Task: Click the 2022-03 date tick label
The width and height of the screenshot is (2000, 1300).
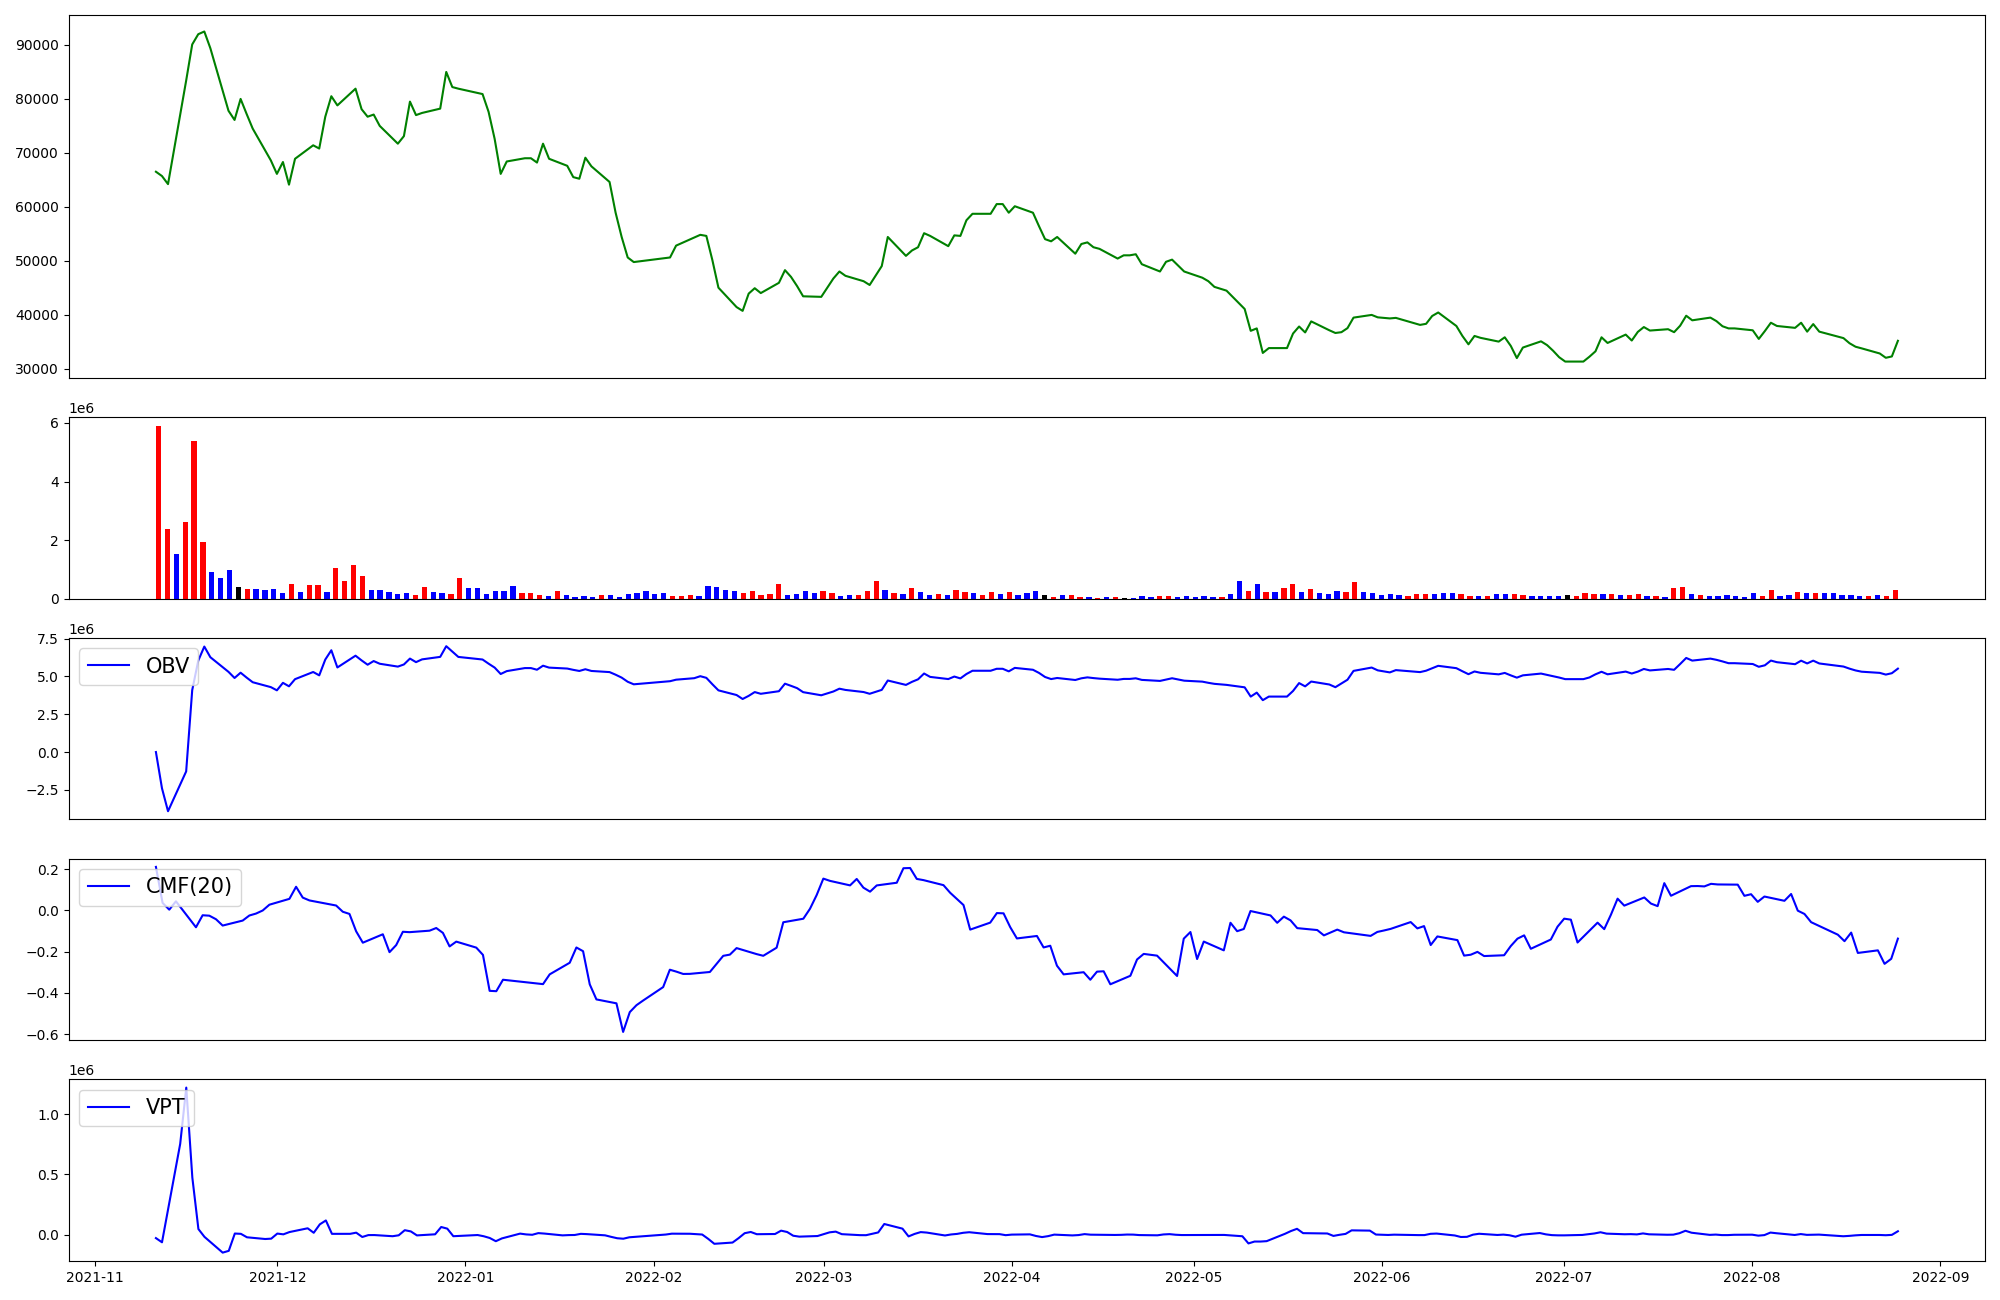Action: point(823,1277)
